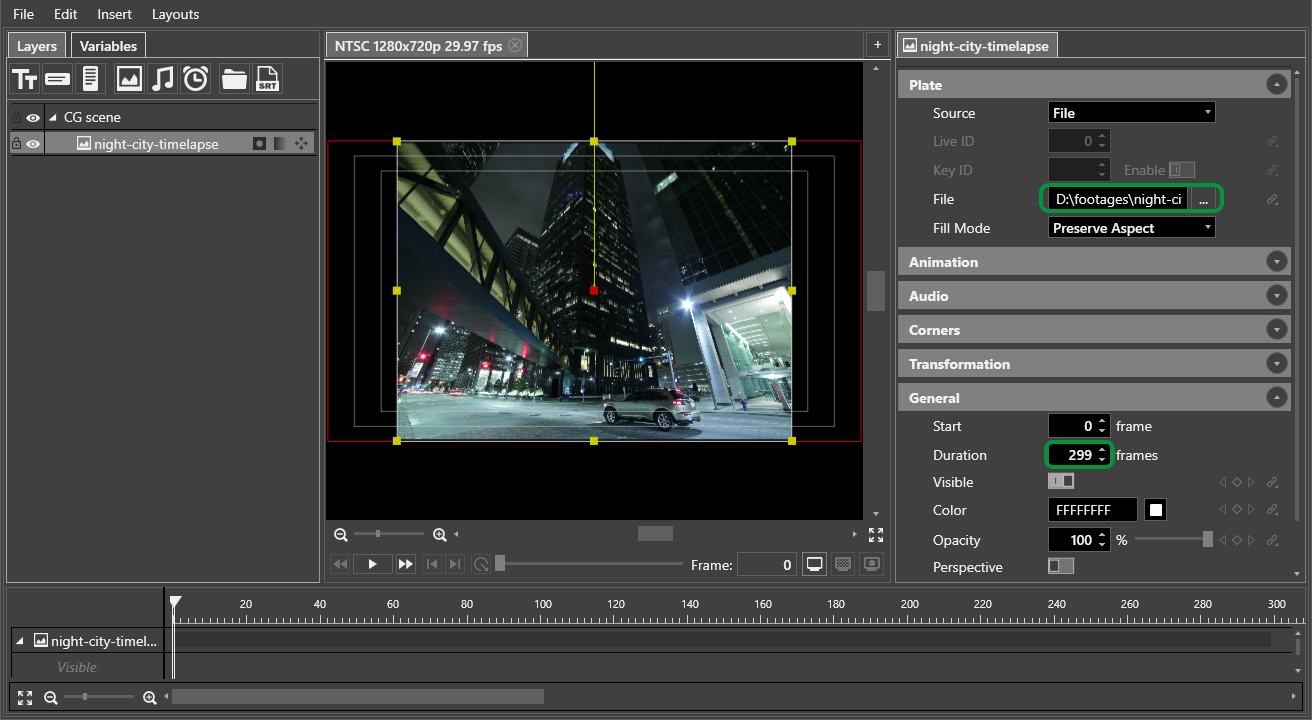1312x720 pixels.
Task: Open the Fill Mode dropdown
Action: point(1132,228)
